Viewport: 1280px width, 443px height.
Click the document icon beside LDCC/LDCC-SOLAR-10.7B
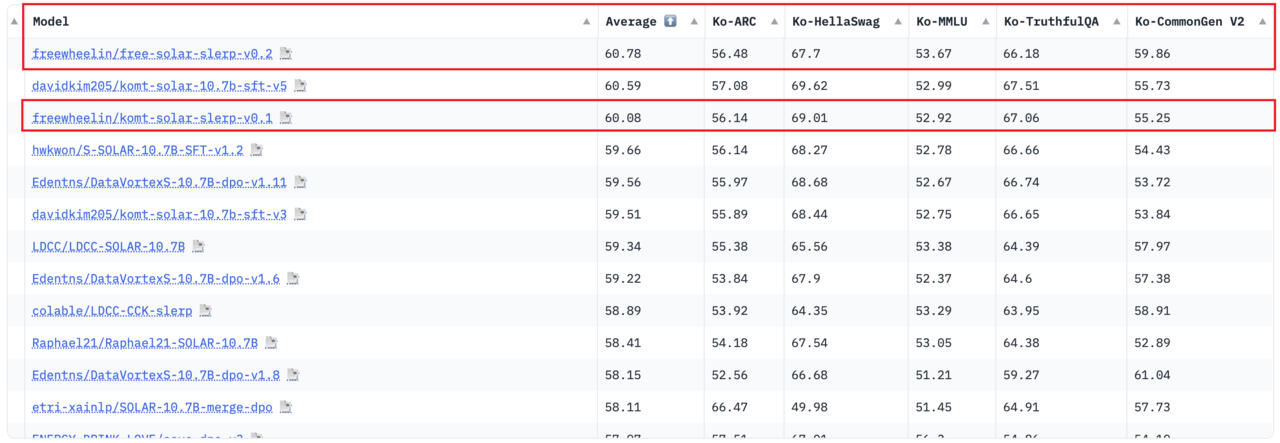[x=199, y=246]
